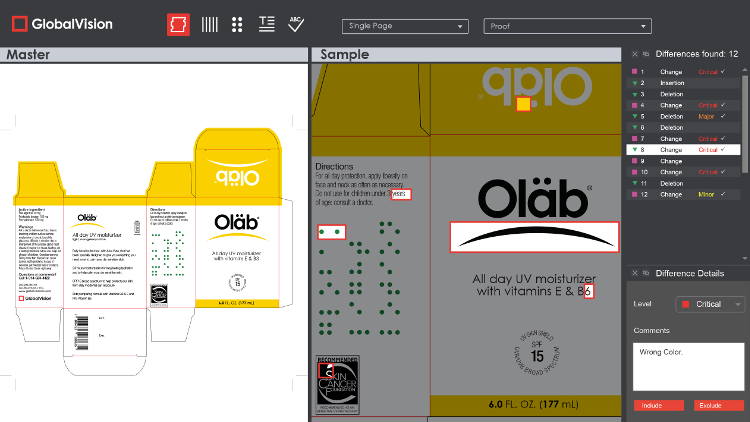Select difference 2 Insertion row
750x422 pixels.
683,83
